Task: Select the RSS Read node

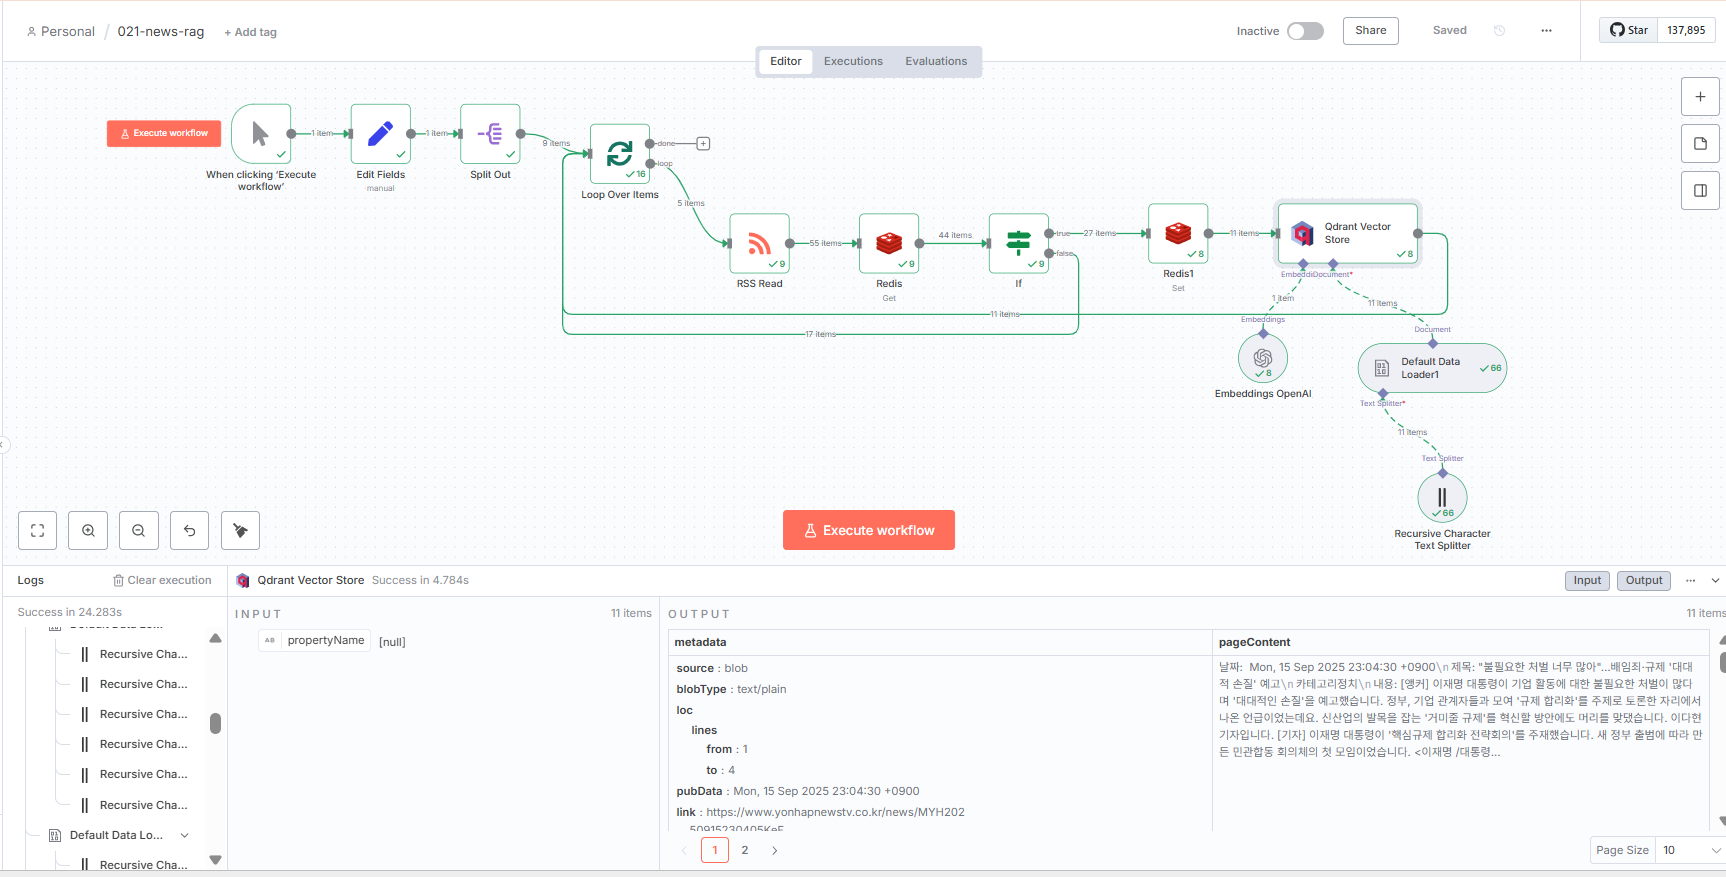Action: 760,243
